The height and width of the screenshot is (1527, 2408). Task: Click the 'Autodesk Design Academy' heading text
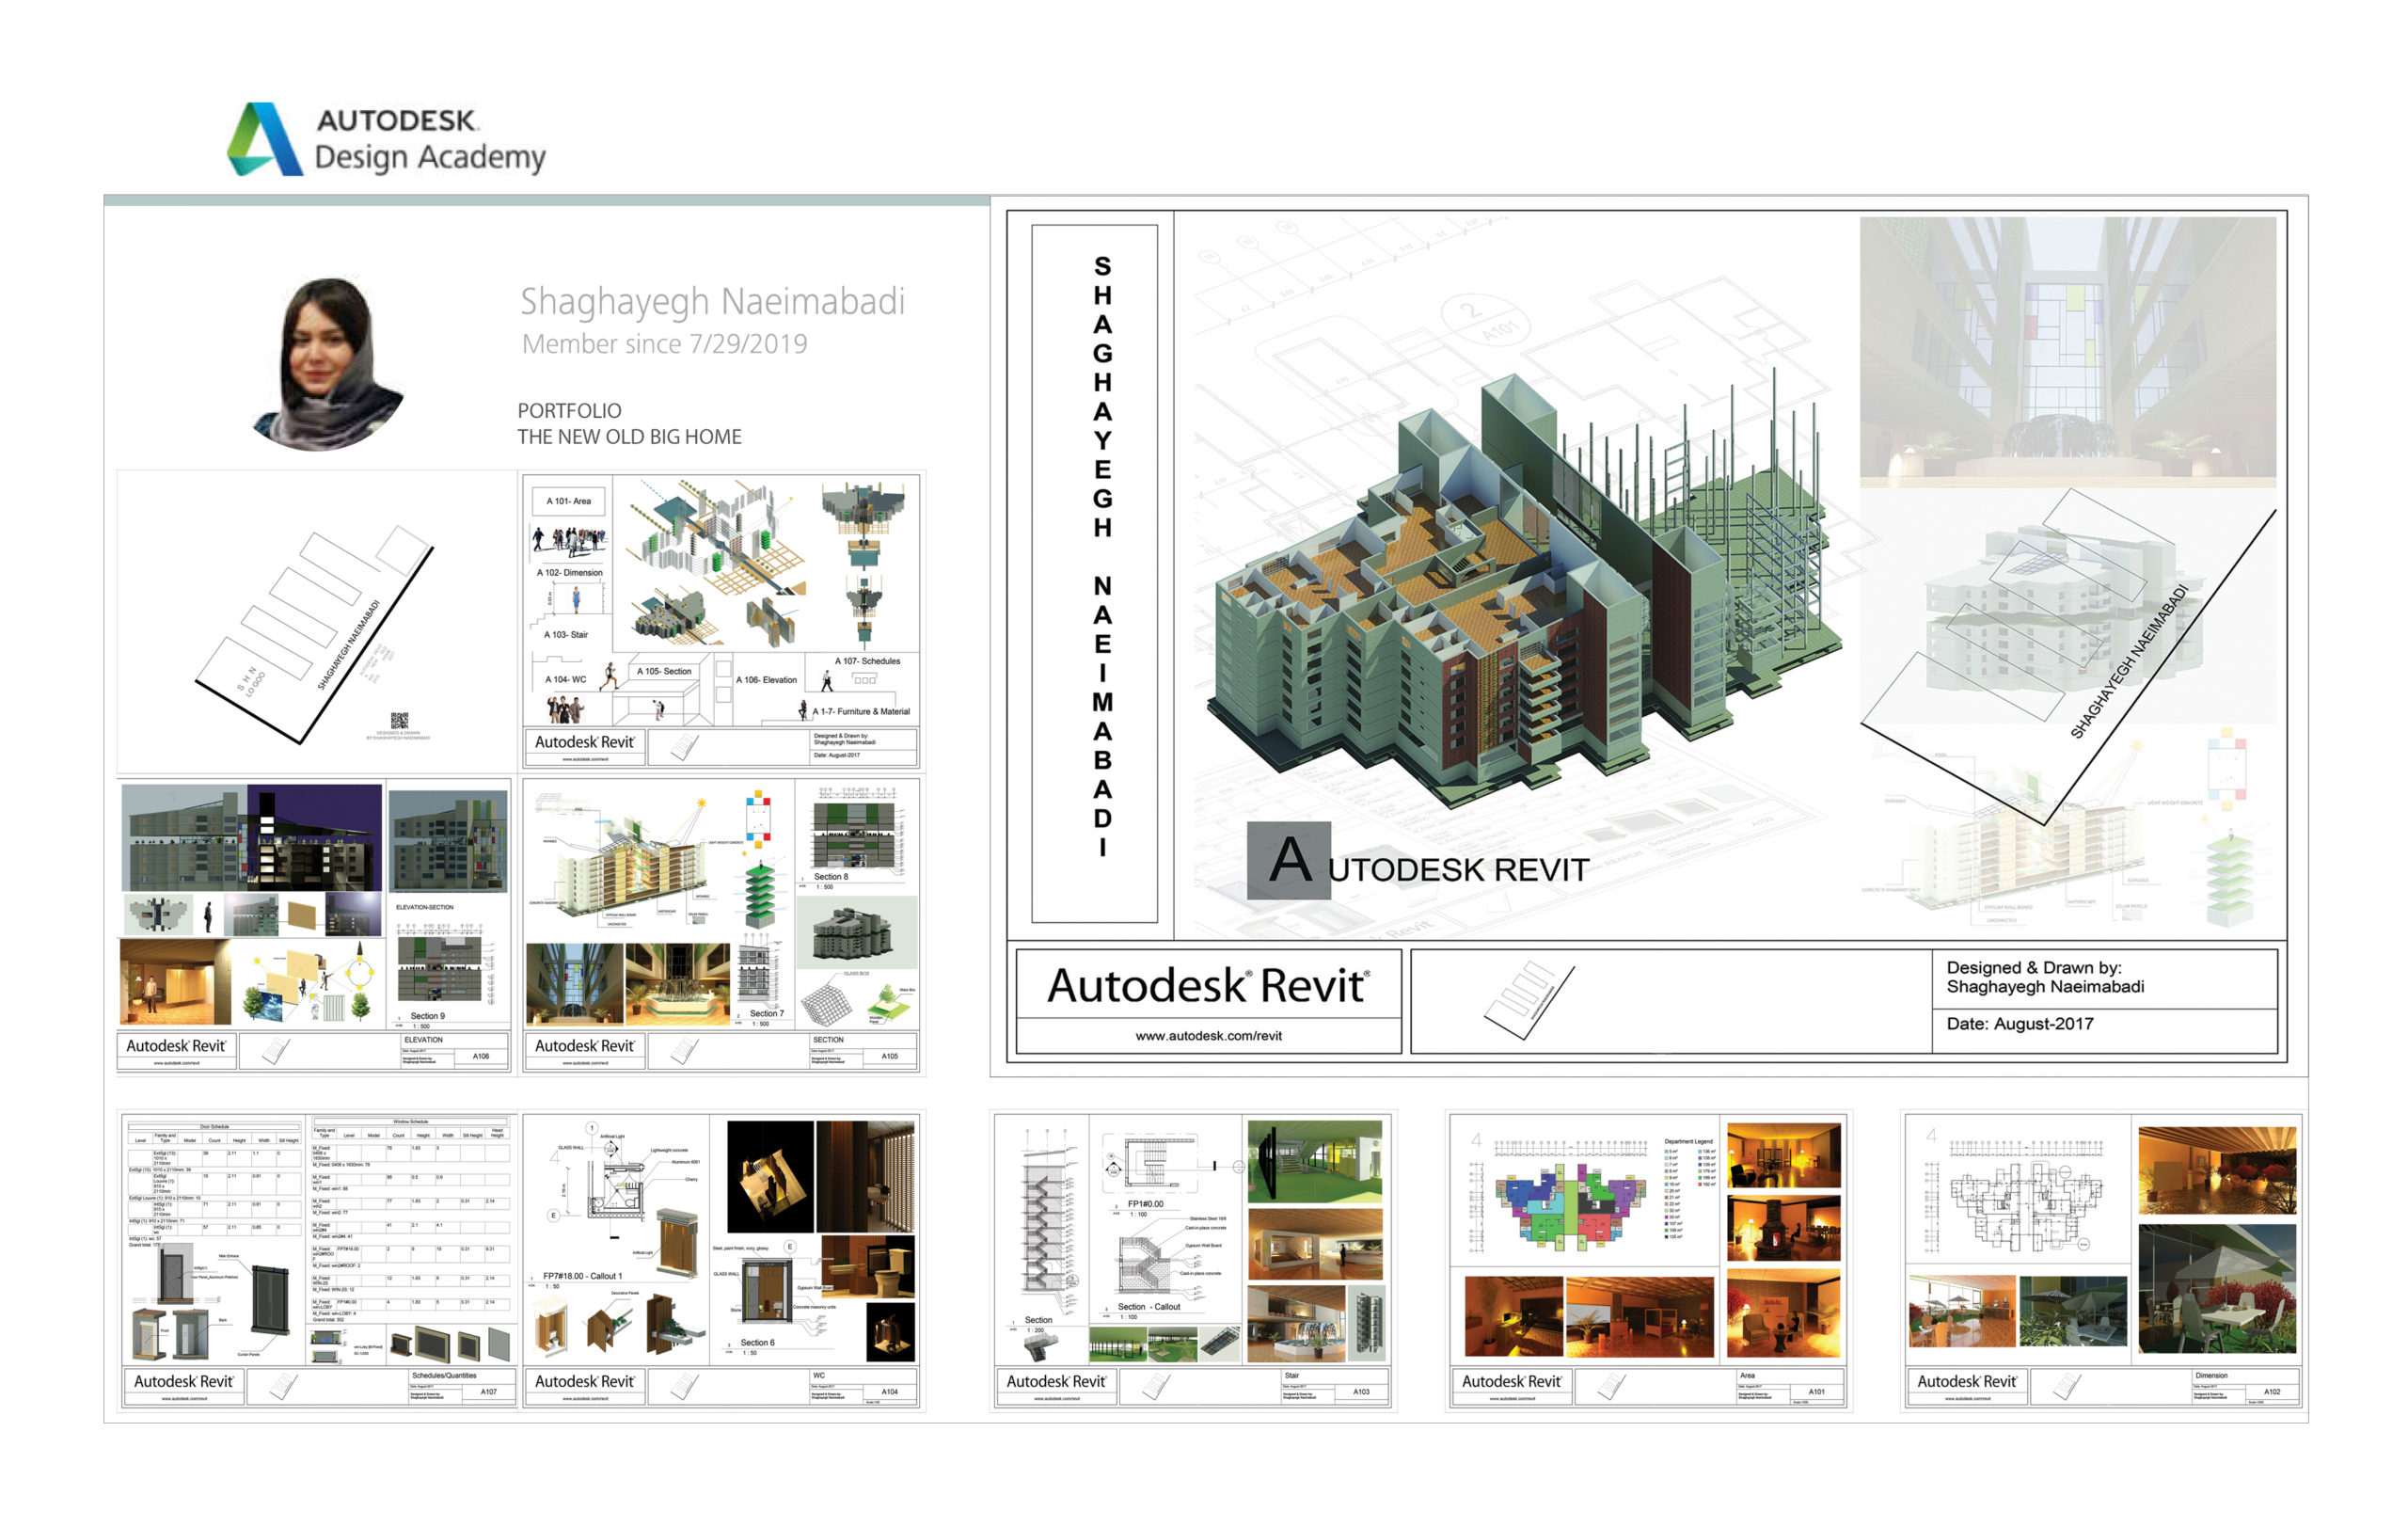[x=430, y=139]
